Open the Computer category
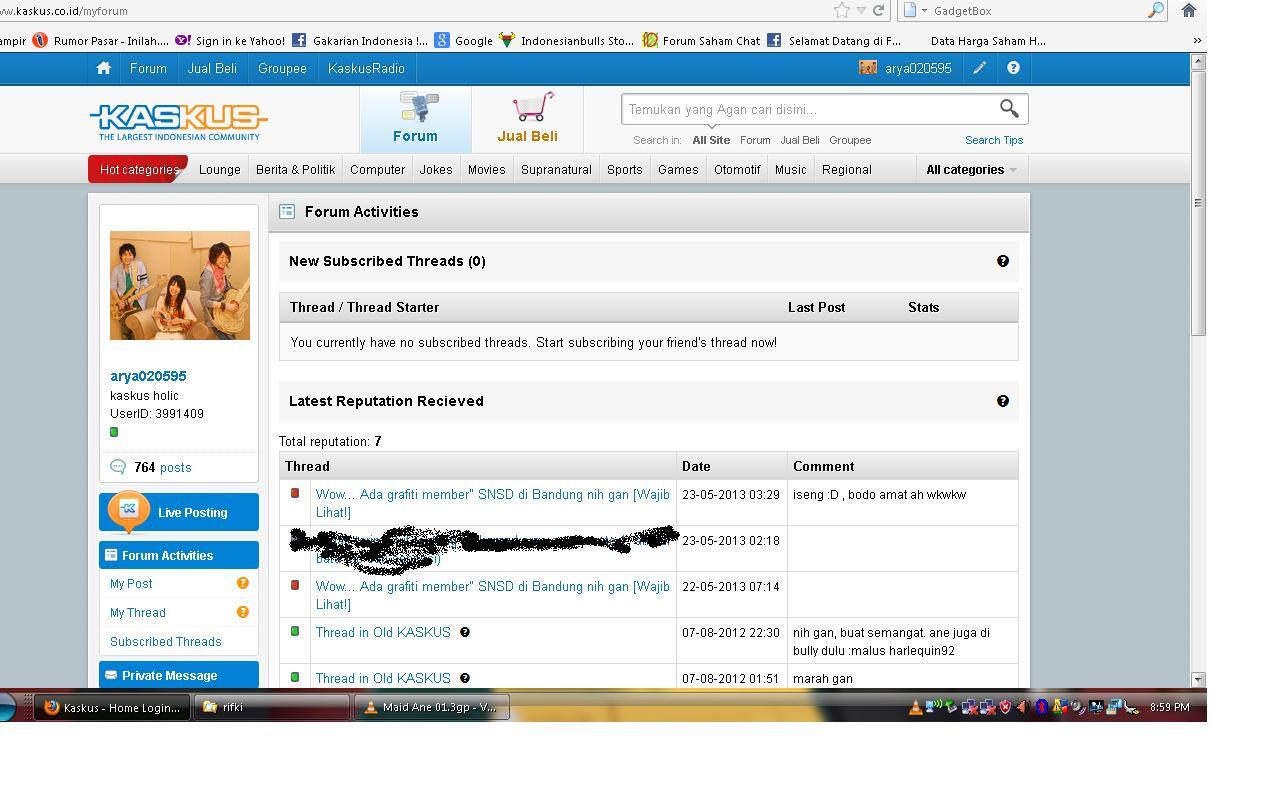The image size is (1280, 800). [377, 169]
